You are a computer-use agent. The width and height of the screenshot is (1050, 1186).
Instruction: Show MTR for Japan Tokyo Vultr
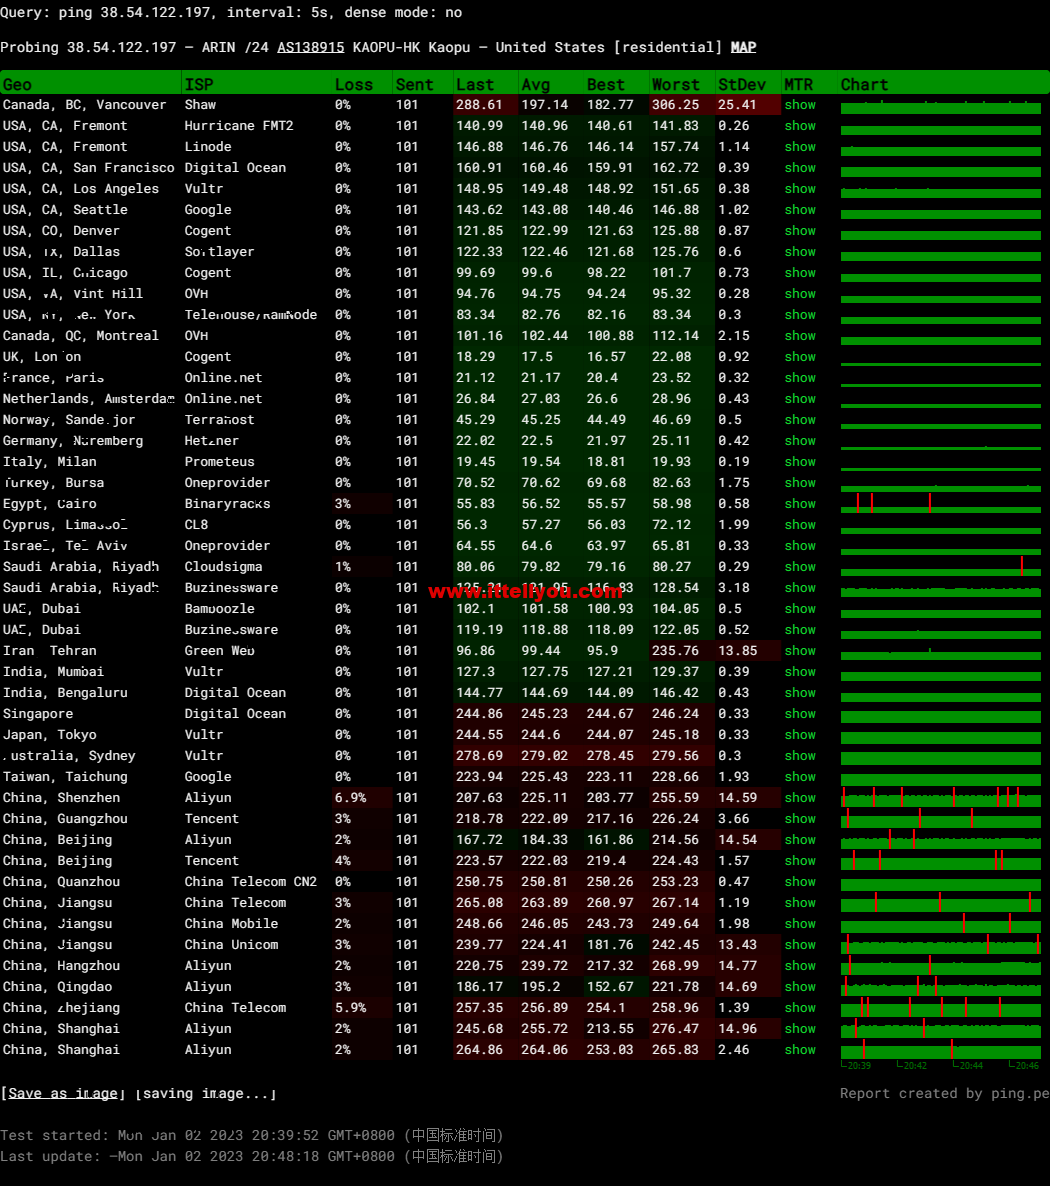click(800, 734)
